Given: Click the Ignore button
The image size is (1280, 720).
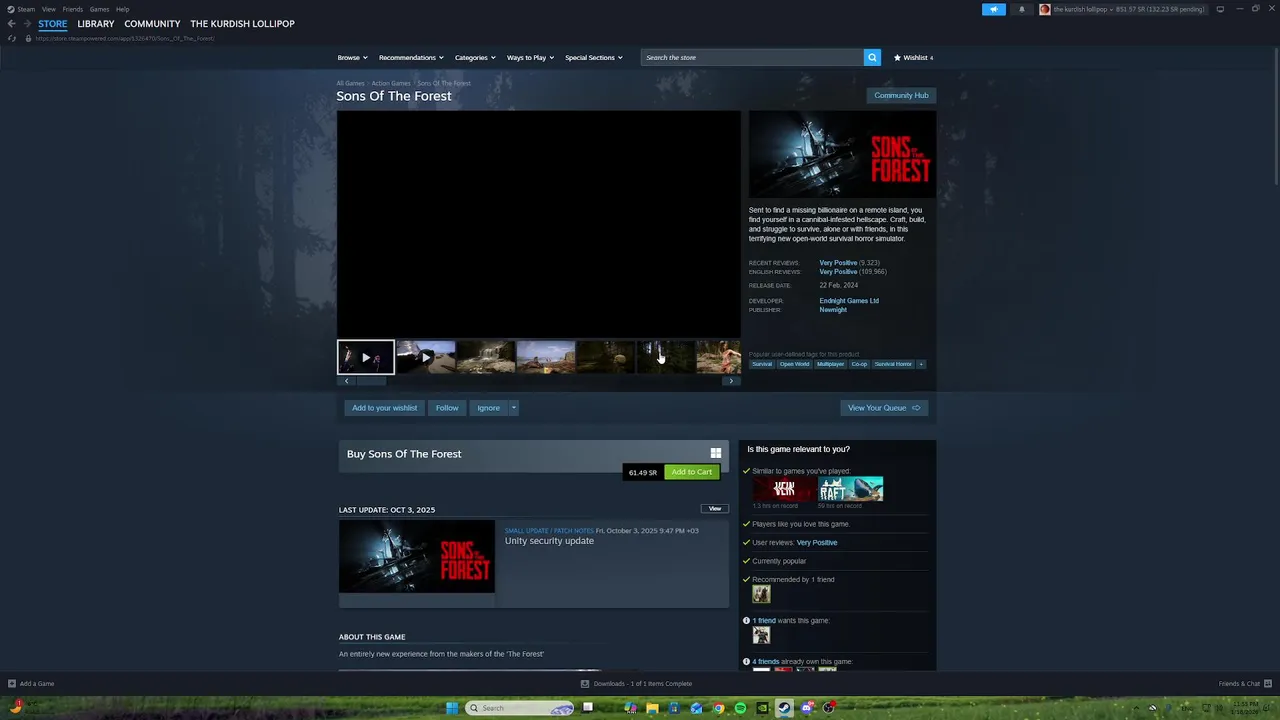Looking at the screenshot, I should (x=488, y=408).
